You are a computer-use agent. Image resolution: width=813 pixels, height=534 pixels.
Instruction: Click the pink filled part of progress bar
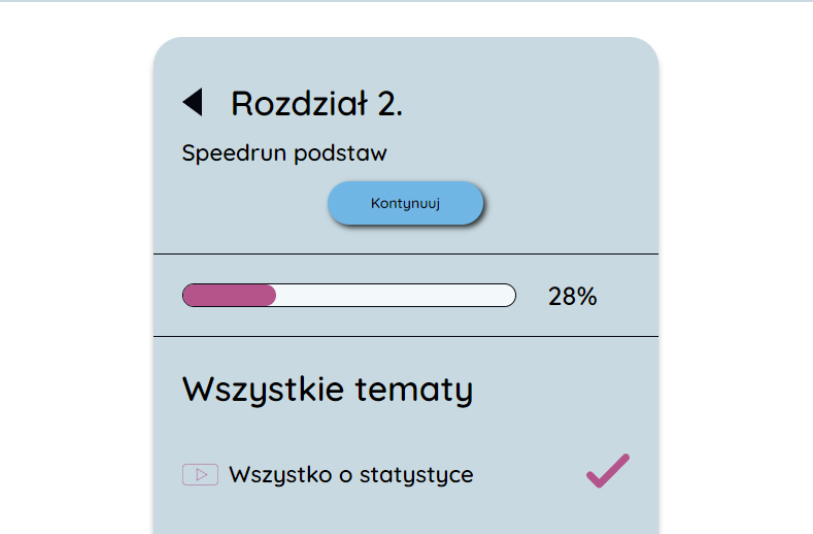[229, 295]
